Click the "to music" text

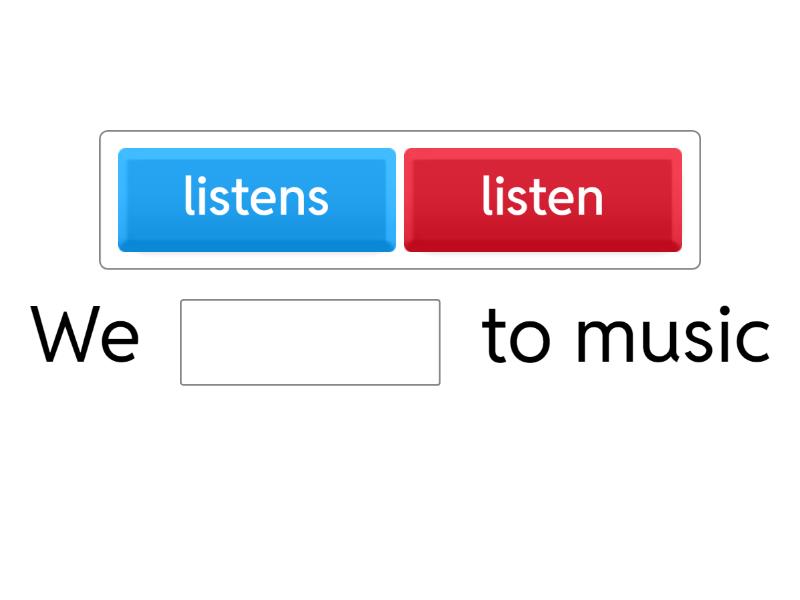tap(626, 337)
